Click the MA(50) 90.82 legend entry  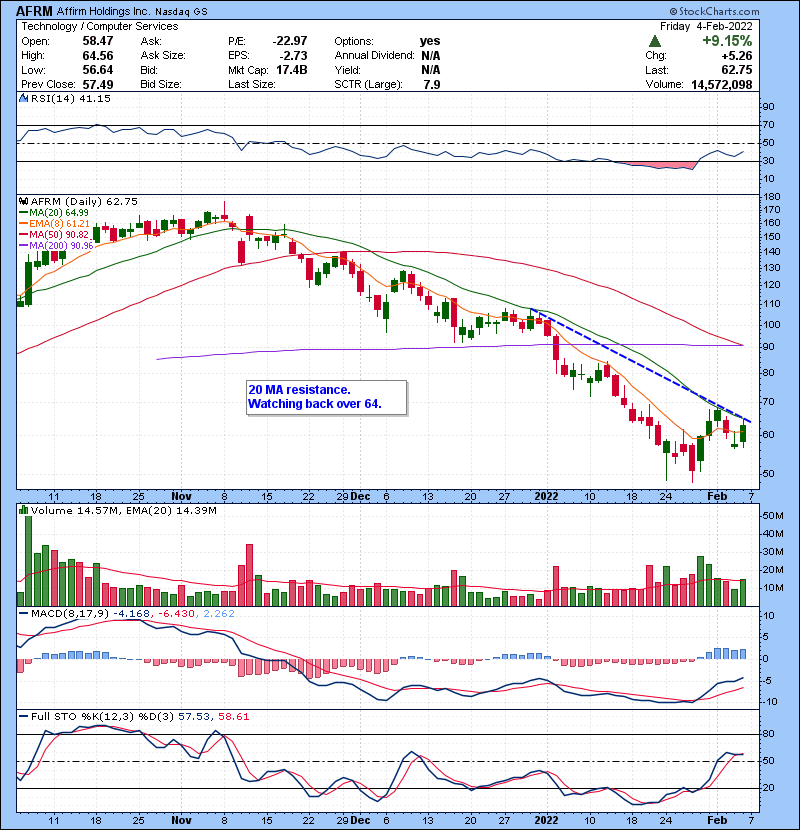[59, 234]
